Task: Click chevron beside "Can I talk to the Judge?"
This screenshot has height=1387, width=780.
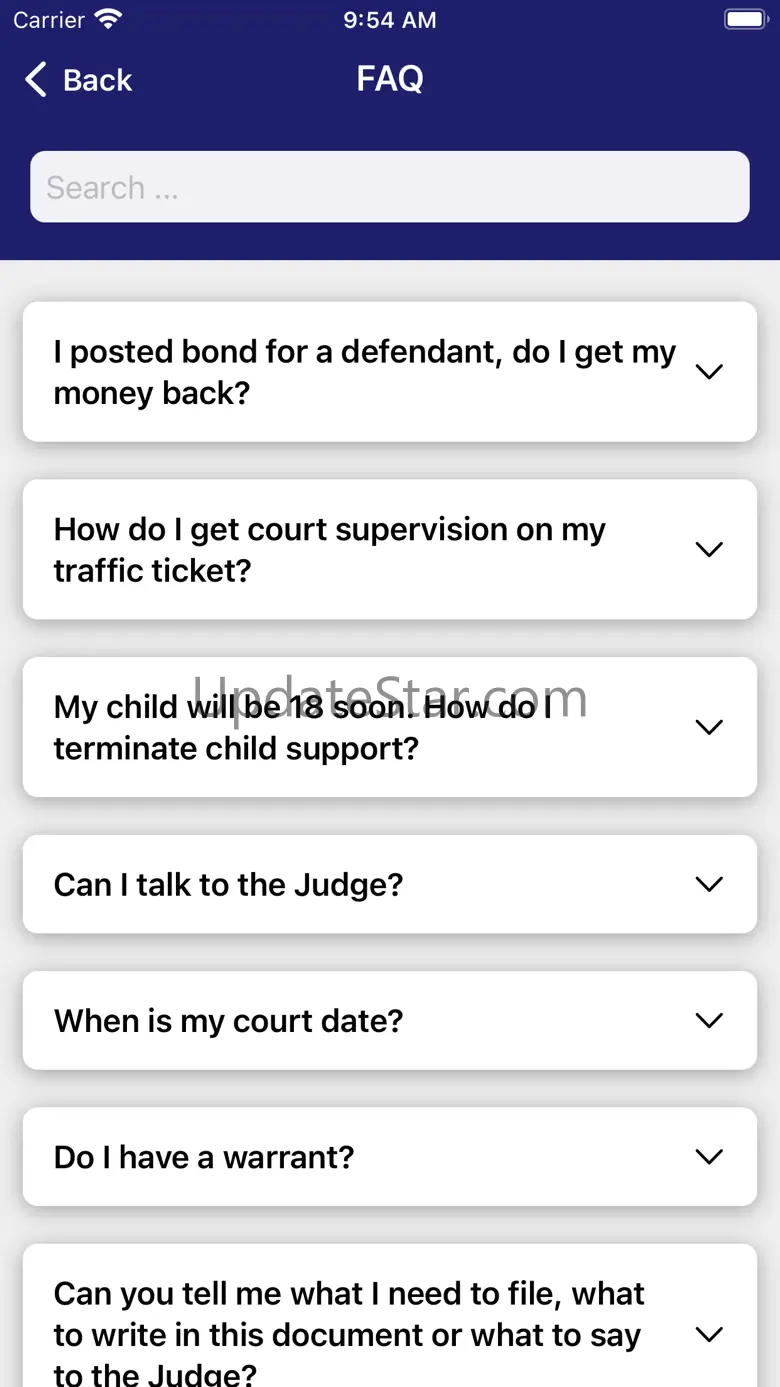Action: (x=709, y=885)
